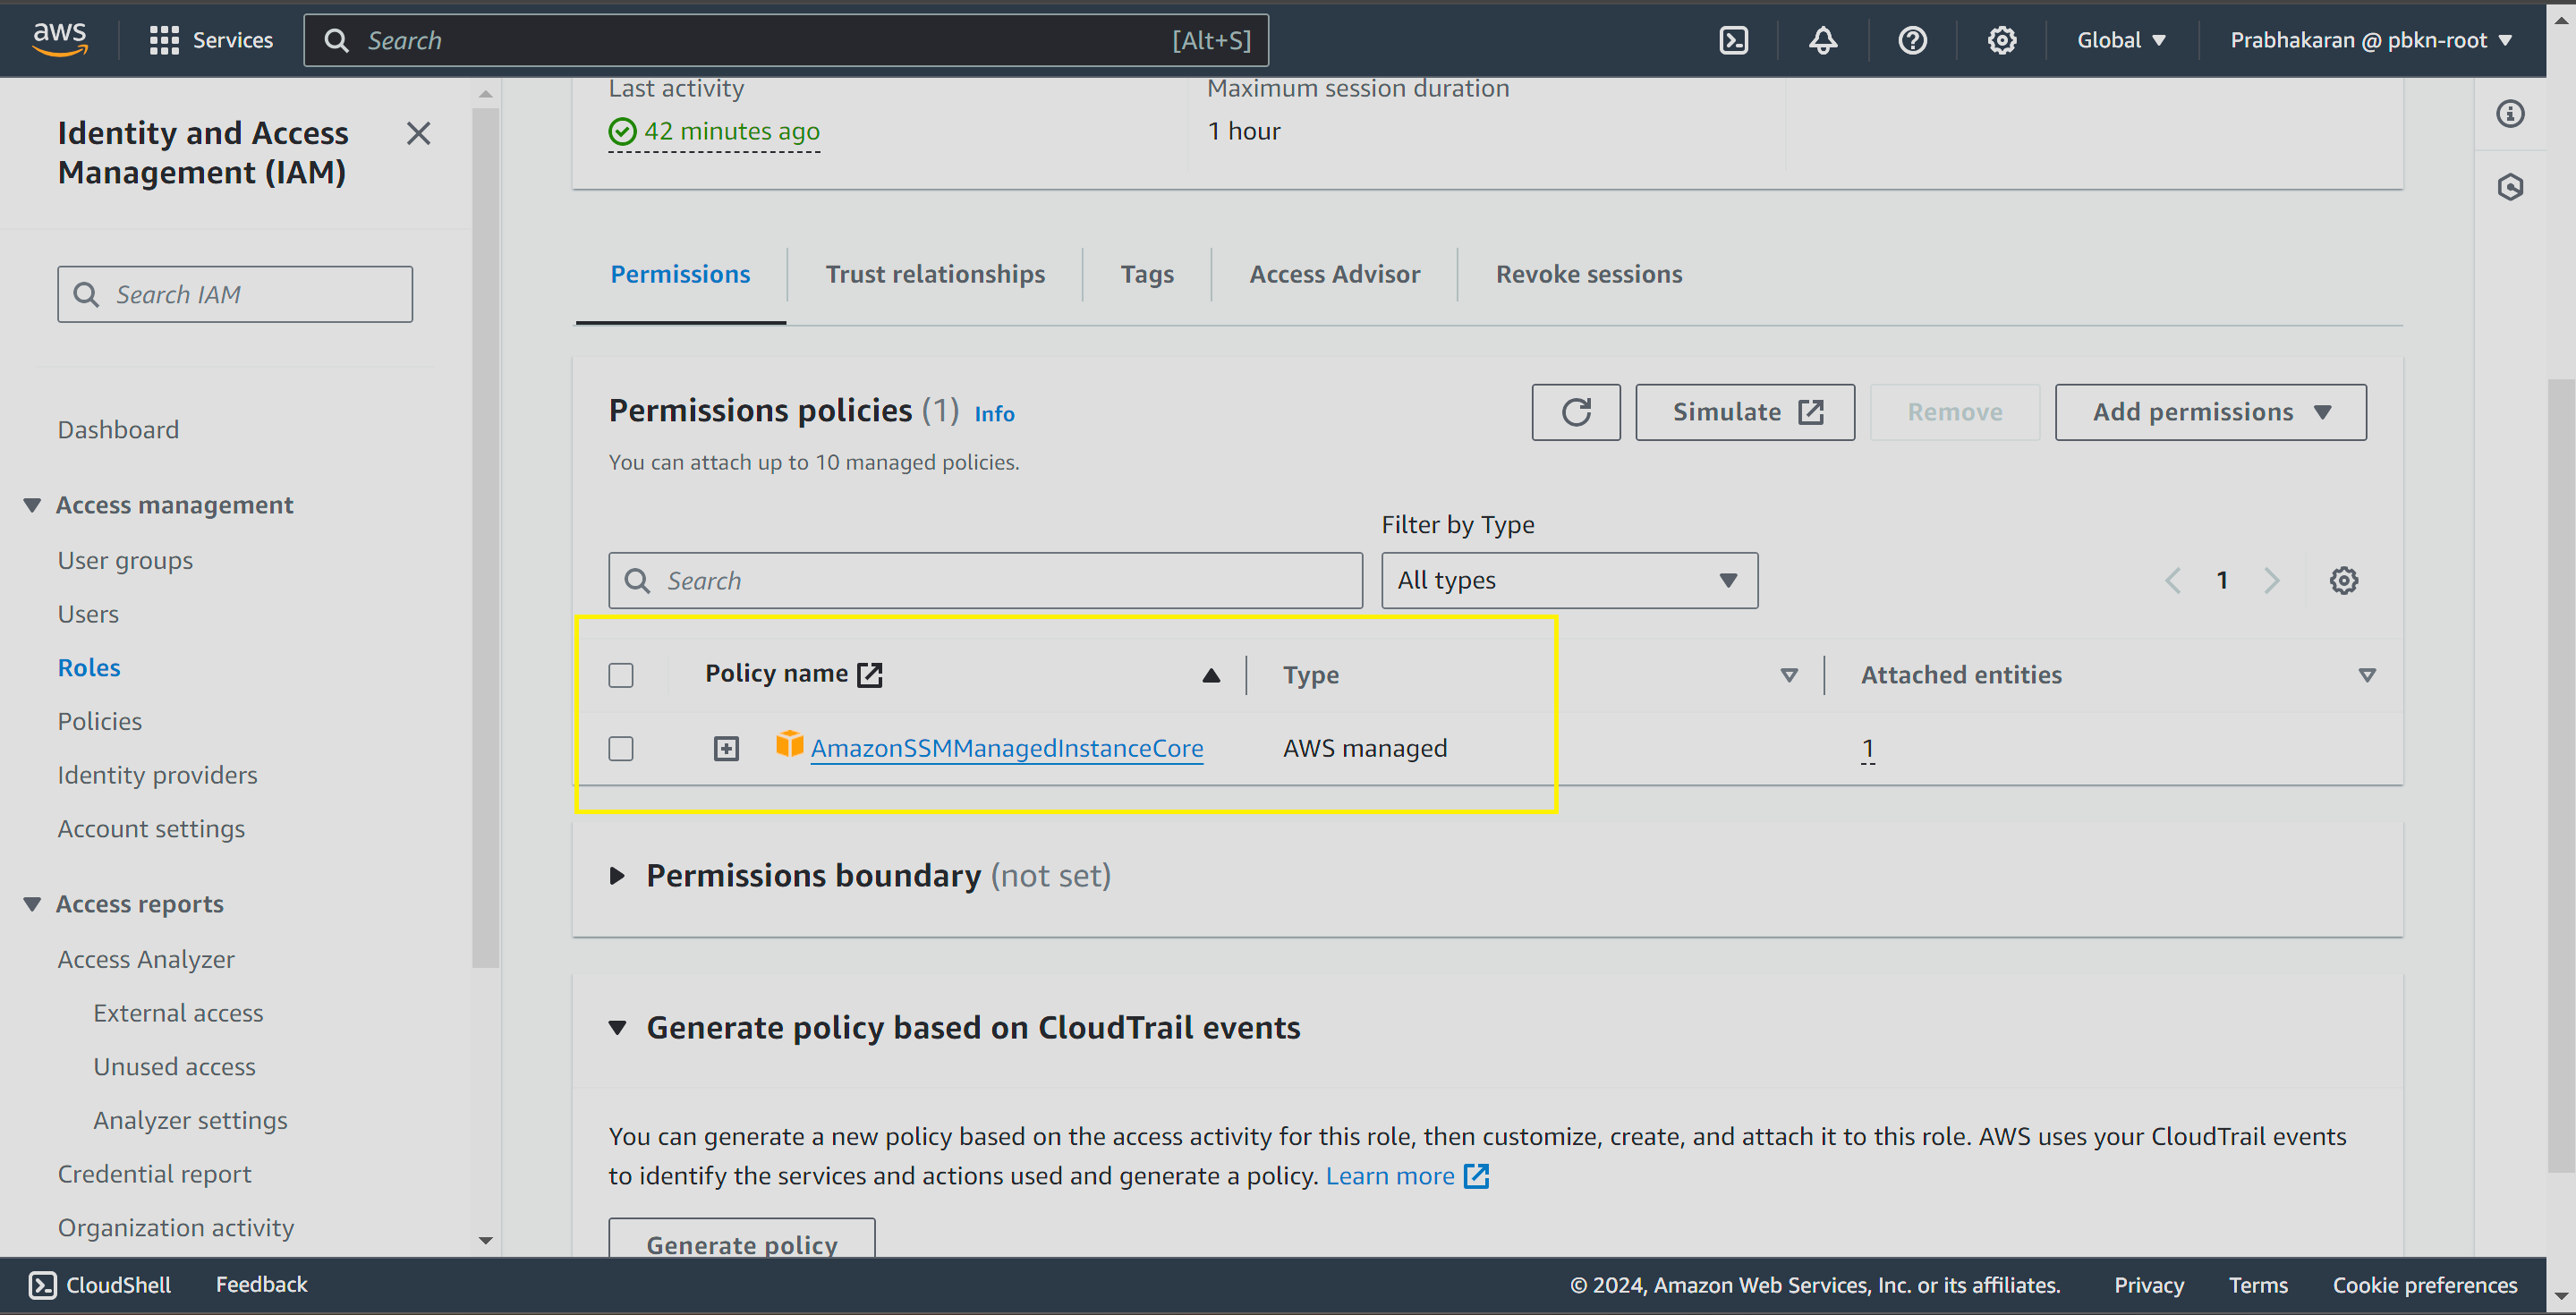This screenshot has width=2576, height=1315.
Task: Open the table preferences gear near pagination
Action: pos(2344,580)
